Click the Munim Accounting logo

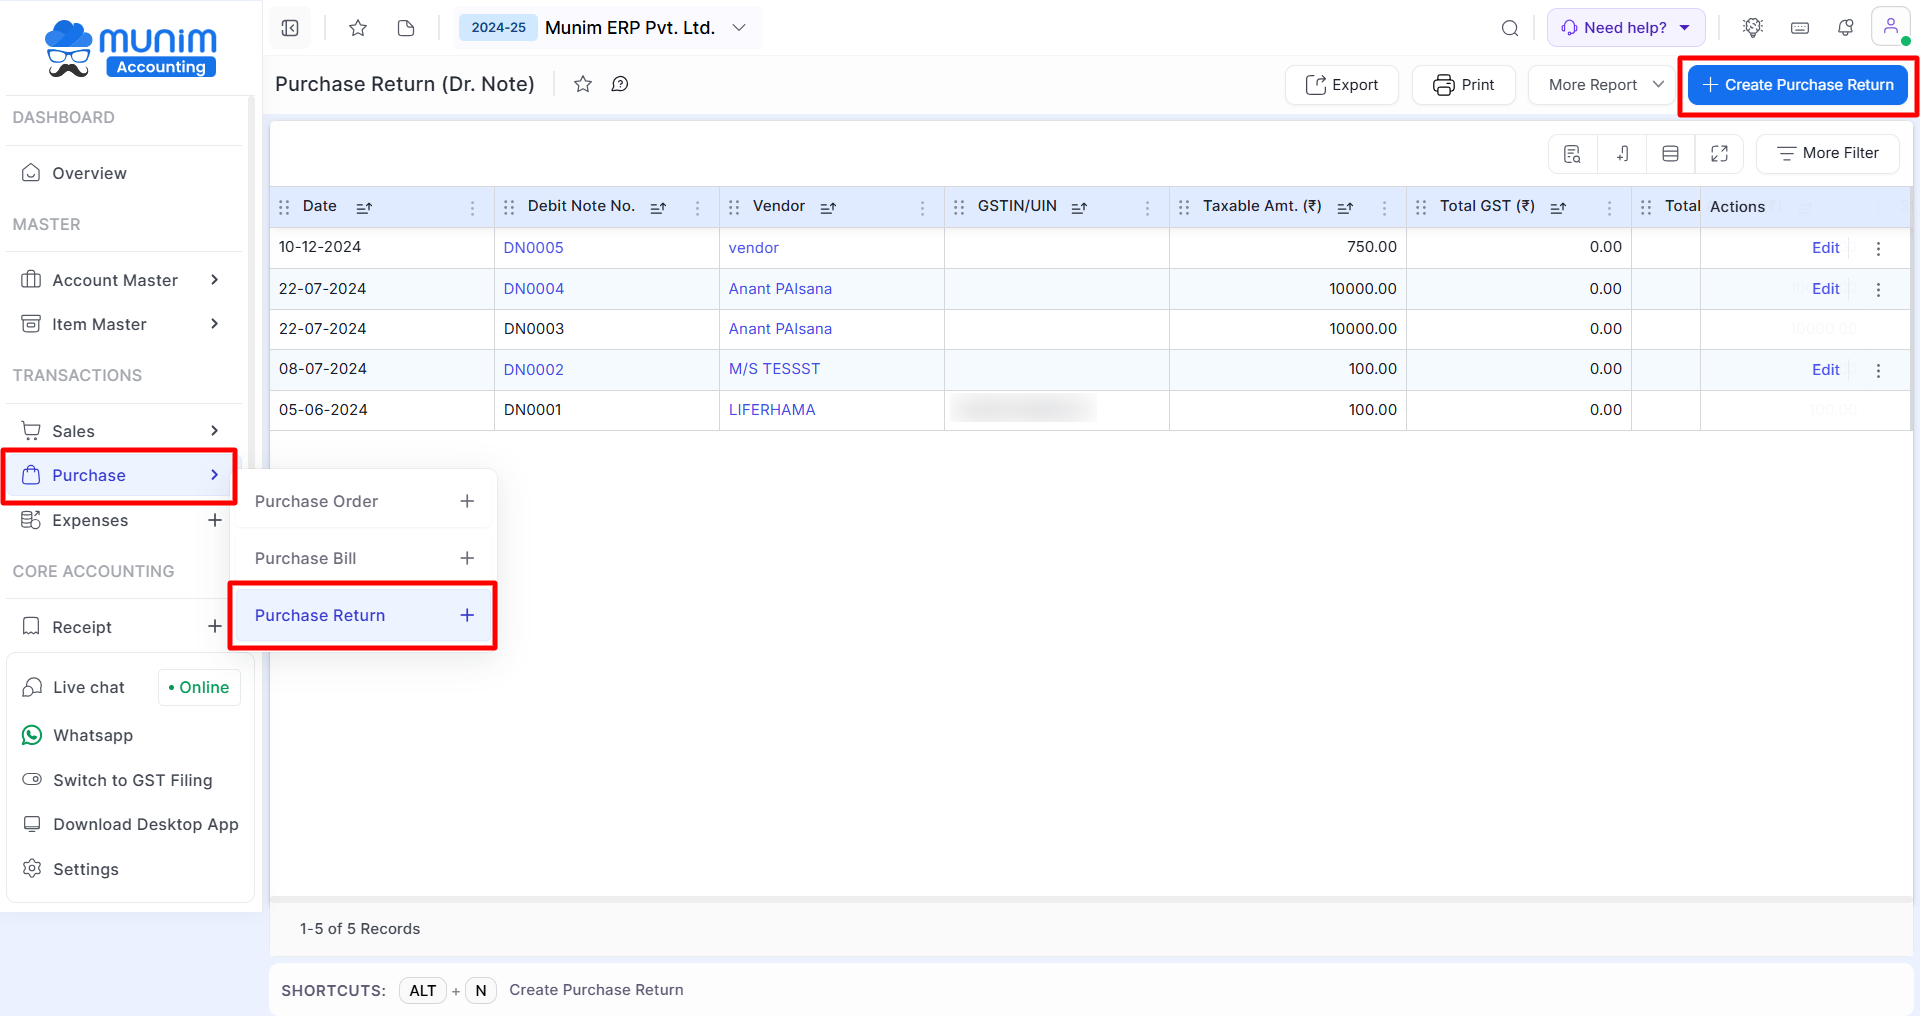click(x=131, y=48)
